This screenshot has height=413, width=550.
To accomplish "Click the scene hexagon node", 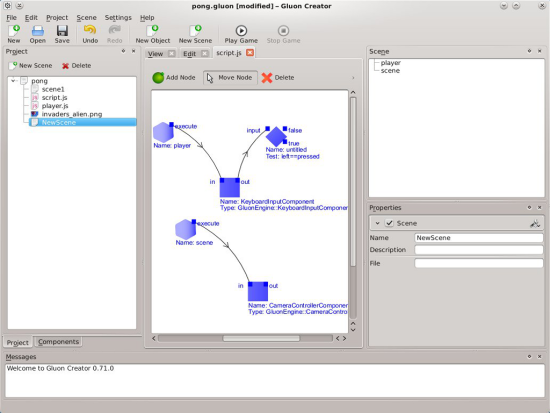I will point(185,229).
